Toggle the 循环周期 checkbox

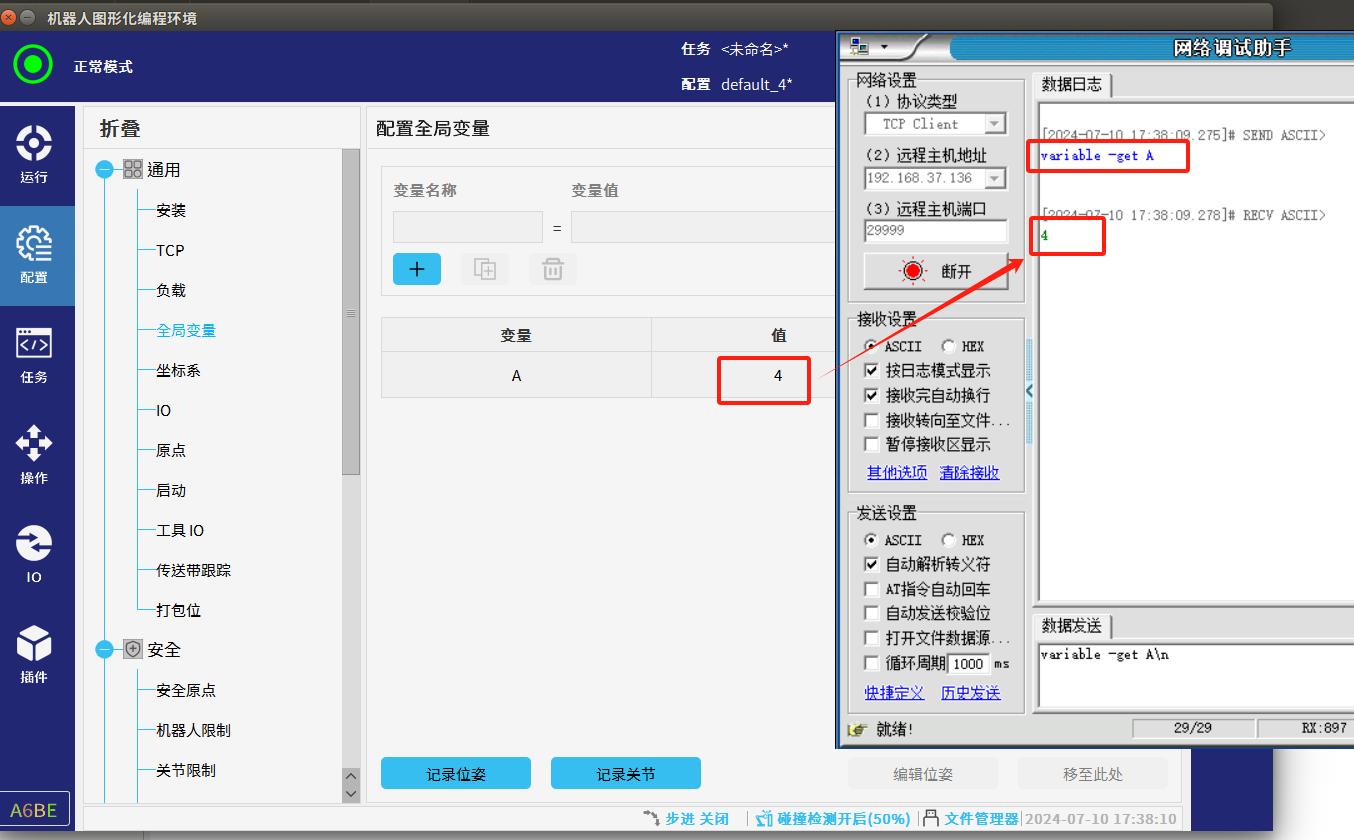pos(872,664)
